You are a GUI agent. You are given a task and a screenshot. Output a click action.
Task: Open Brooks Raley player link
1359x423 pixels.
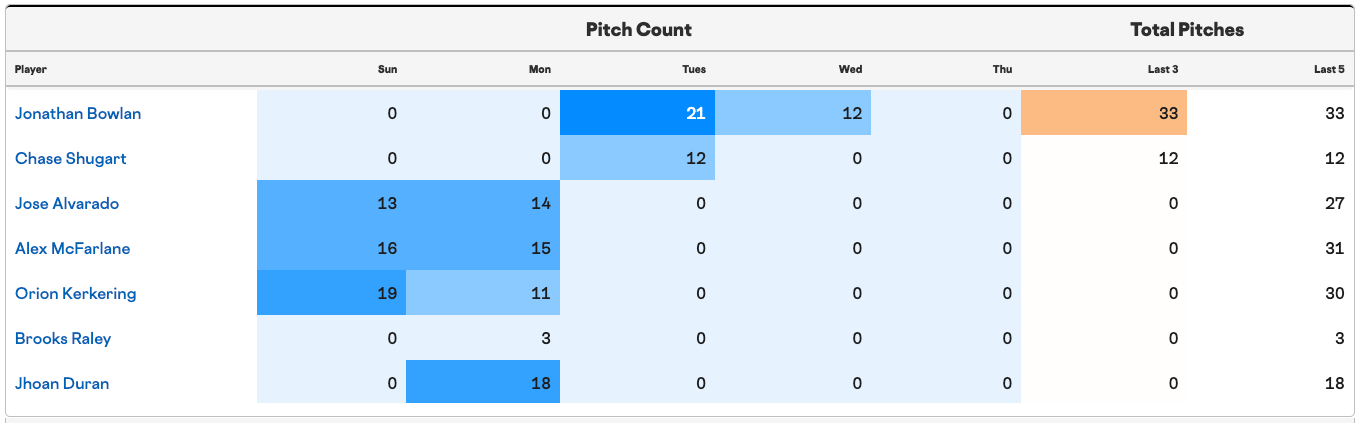pyautogui.click(x=63, y=338)
